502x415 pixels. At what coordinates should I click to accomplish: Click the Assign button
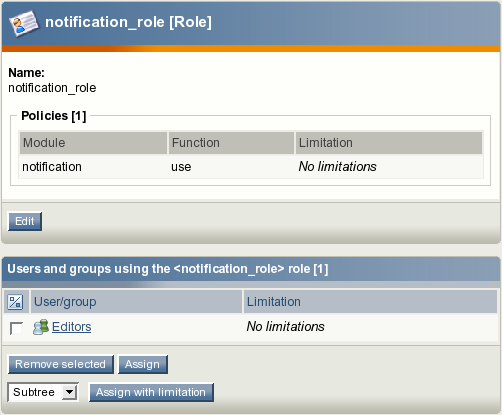[143, 364]
